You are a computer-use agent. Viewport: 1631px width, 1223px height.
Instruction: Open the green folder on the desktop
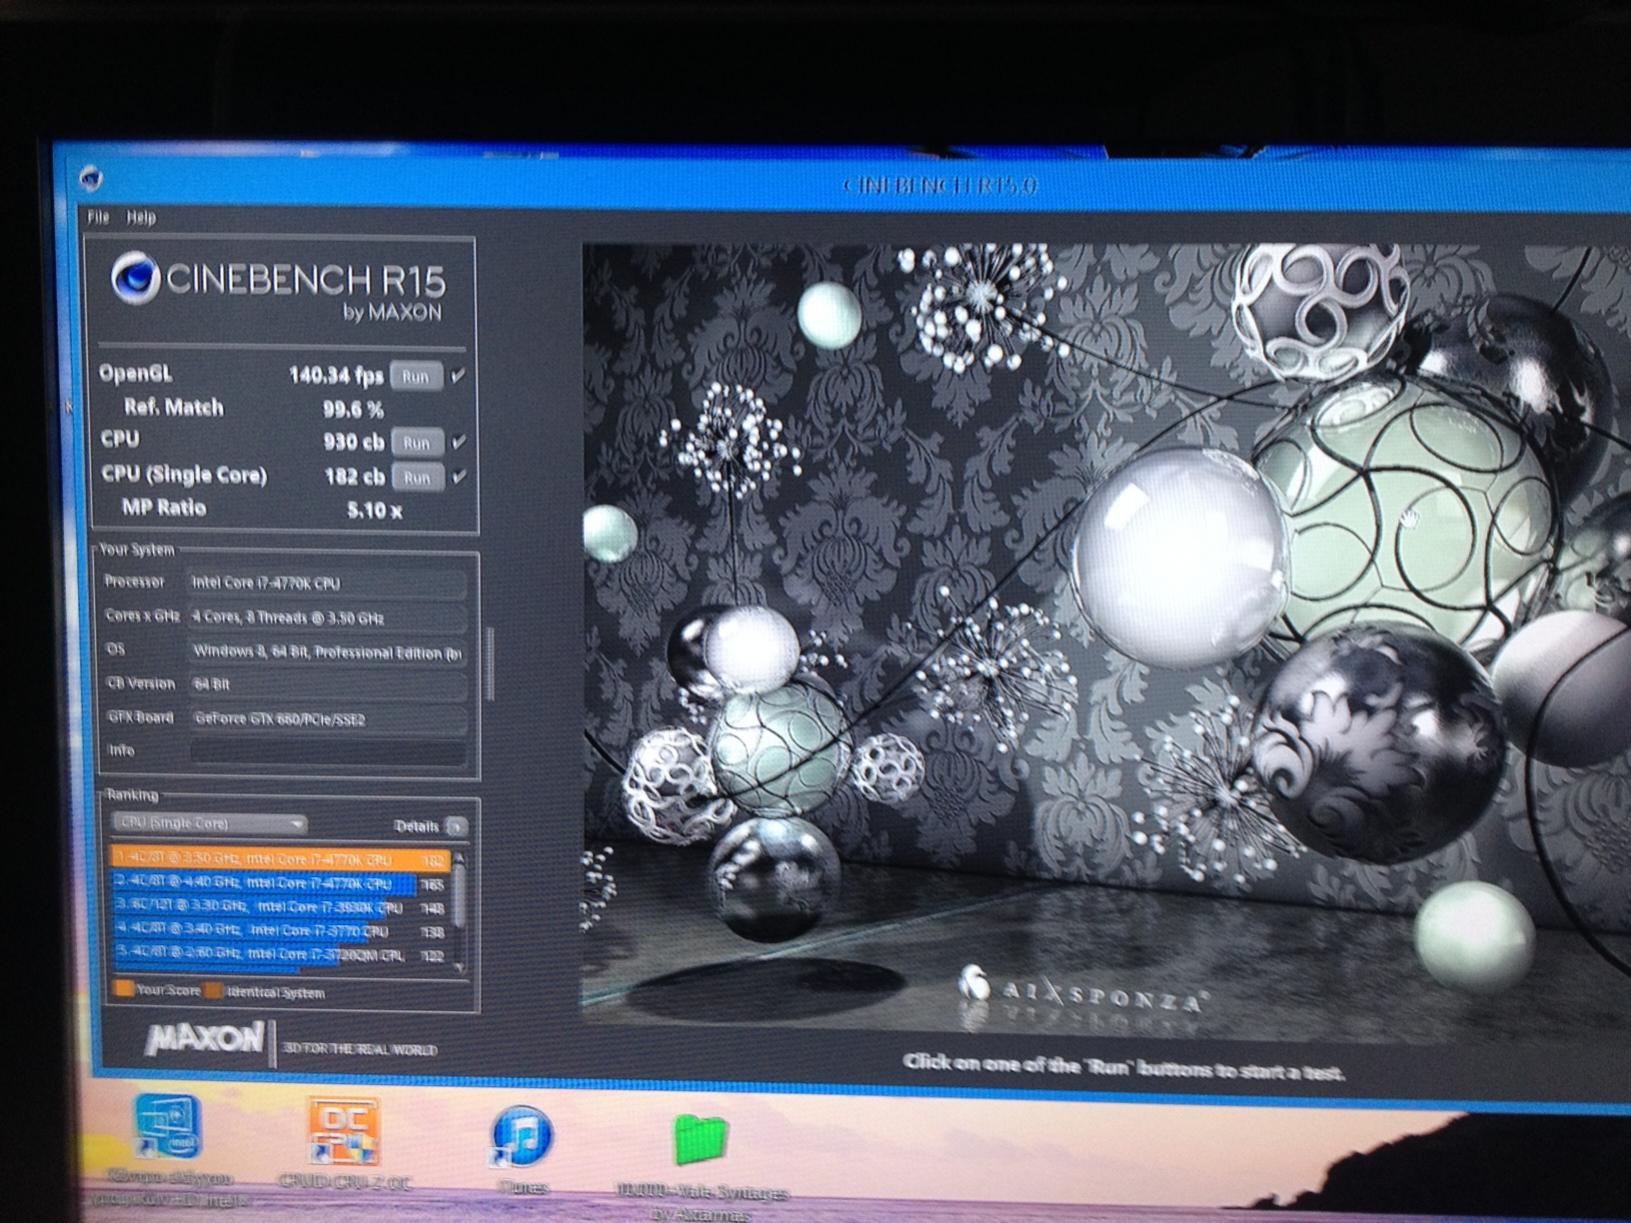click(x=701, y=1139)
